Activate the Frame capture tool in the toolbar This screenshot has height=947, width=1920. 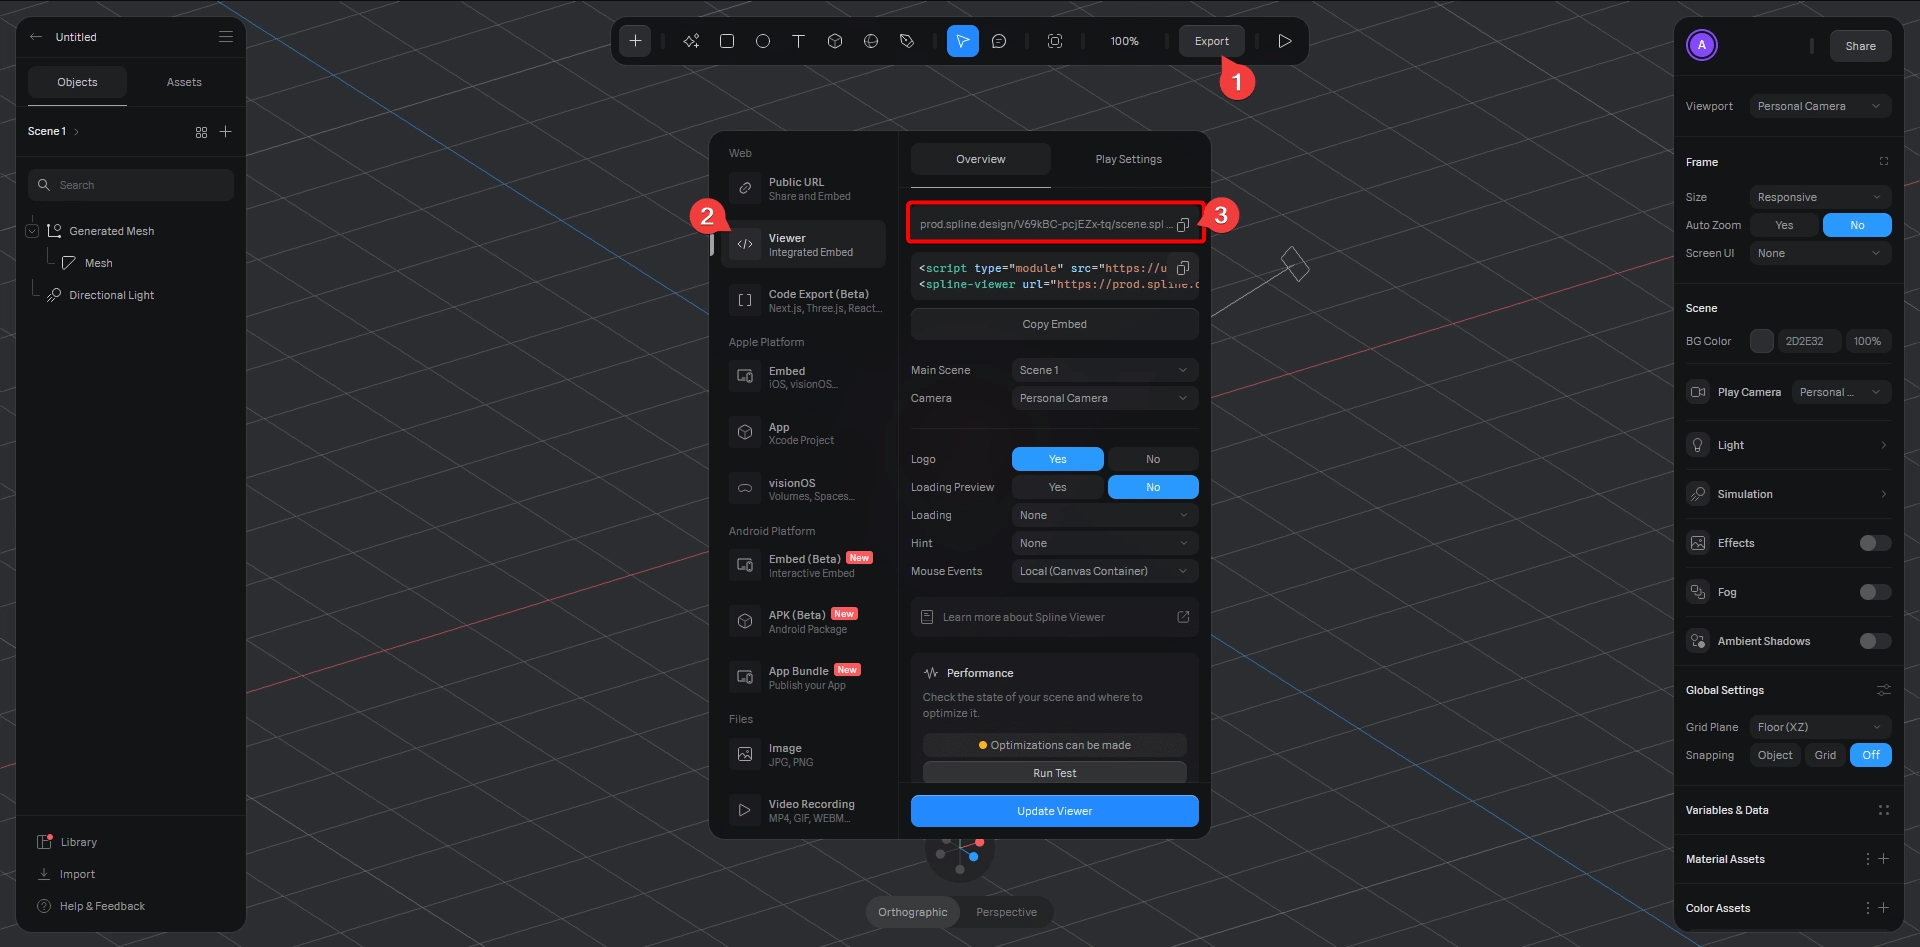(x=1055, y=41)
